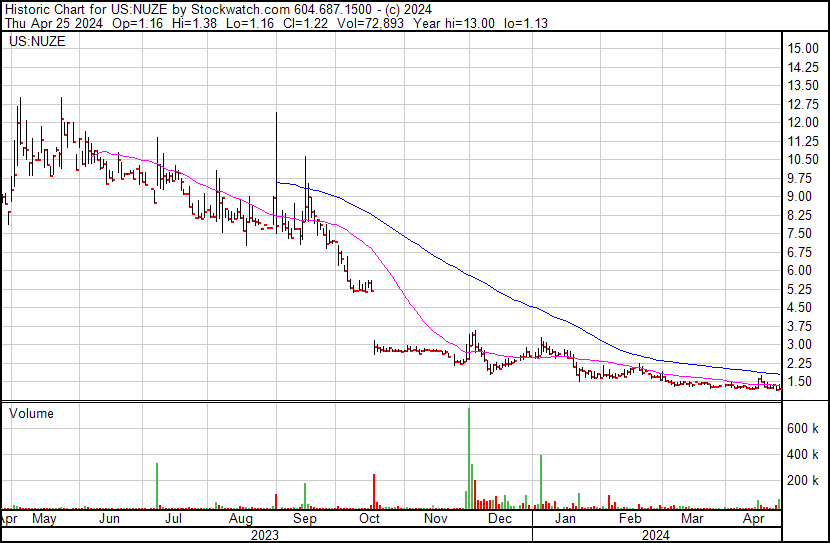
Task: Click the Volume panel label
Action: click(31, 414)
